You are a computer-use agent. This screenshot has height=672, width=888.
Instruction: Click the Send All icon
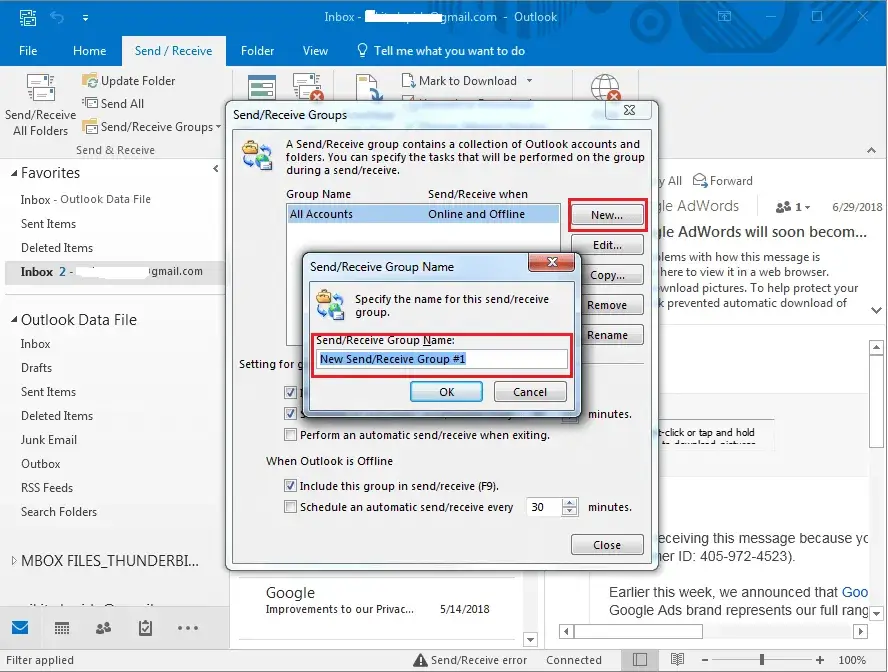tap(90, 103)
